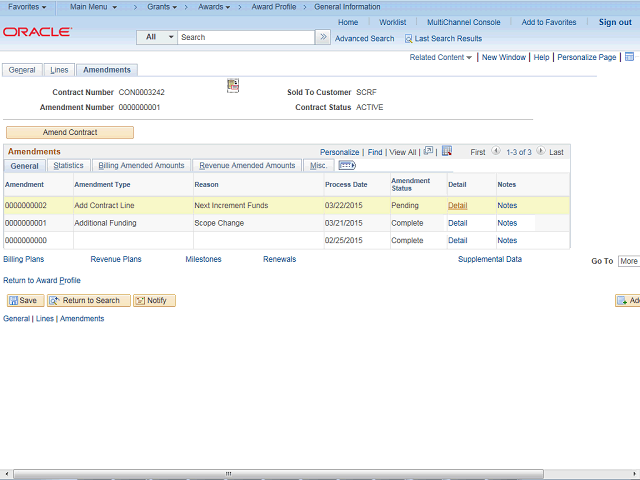Open the Revenue Plans link
The image size is (640, 480).
[116, 259]
